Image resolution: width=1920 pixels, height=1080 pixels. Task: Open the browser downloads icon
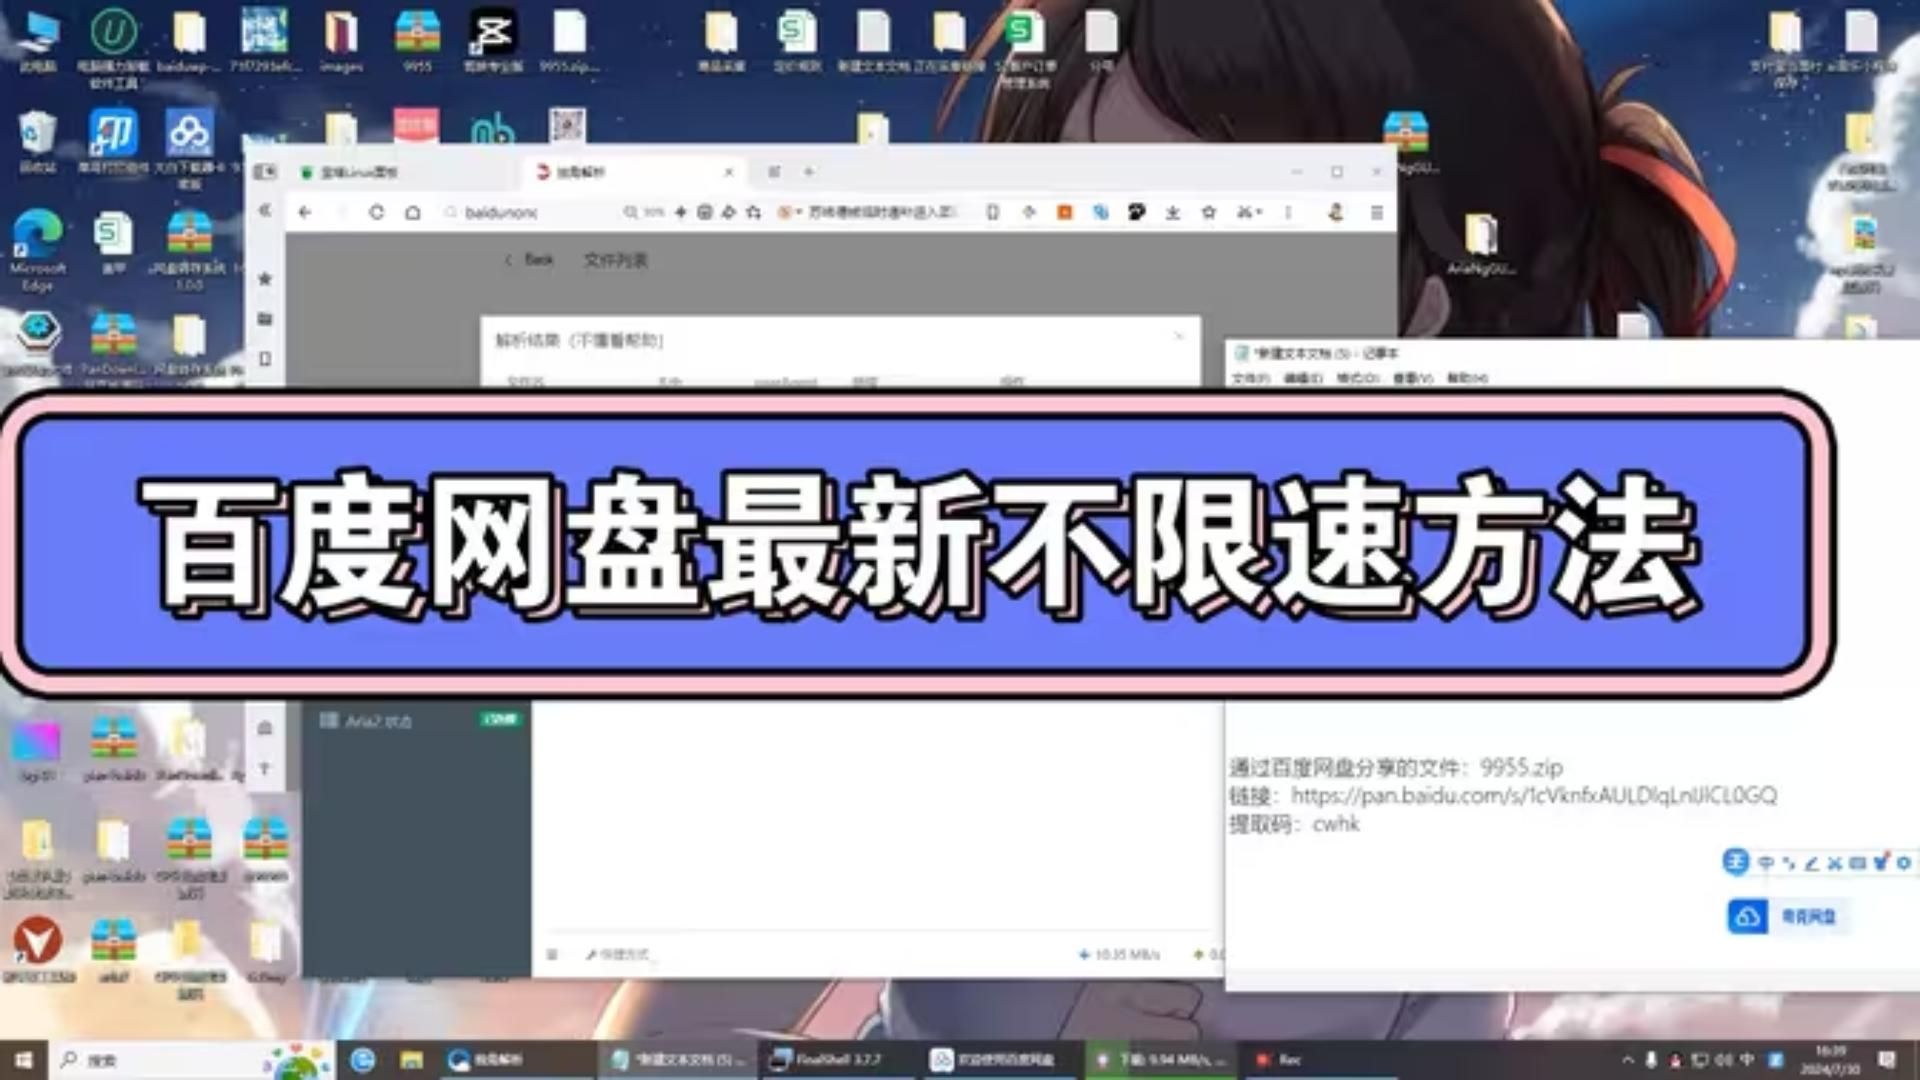click(1172, 212)
